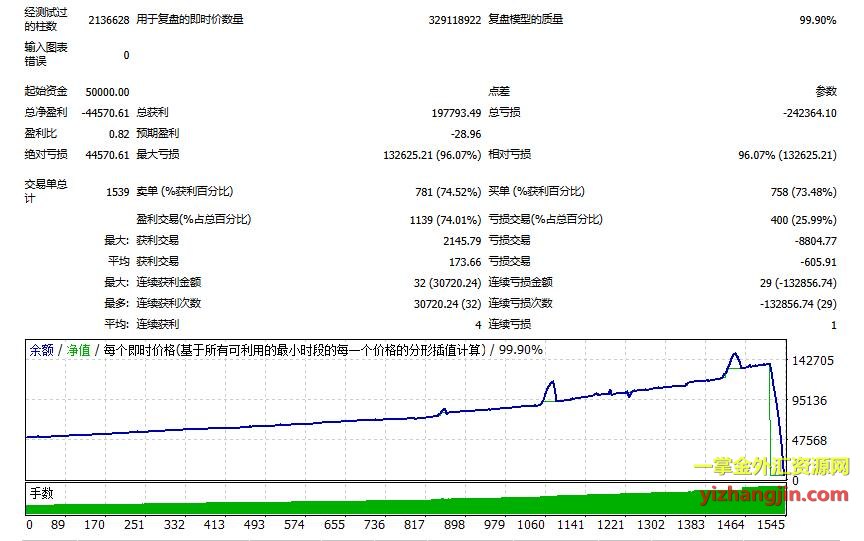Click the 盈利比 value 0.82
The image size is (864, 541).
118,134
